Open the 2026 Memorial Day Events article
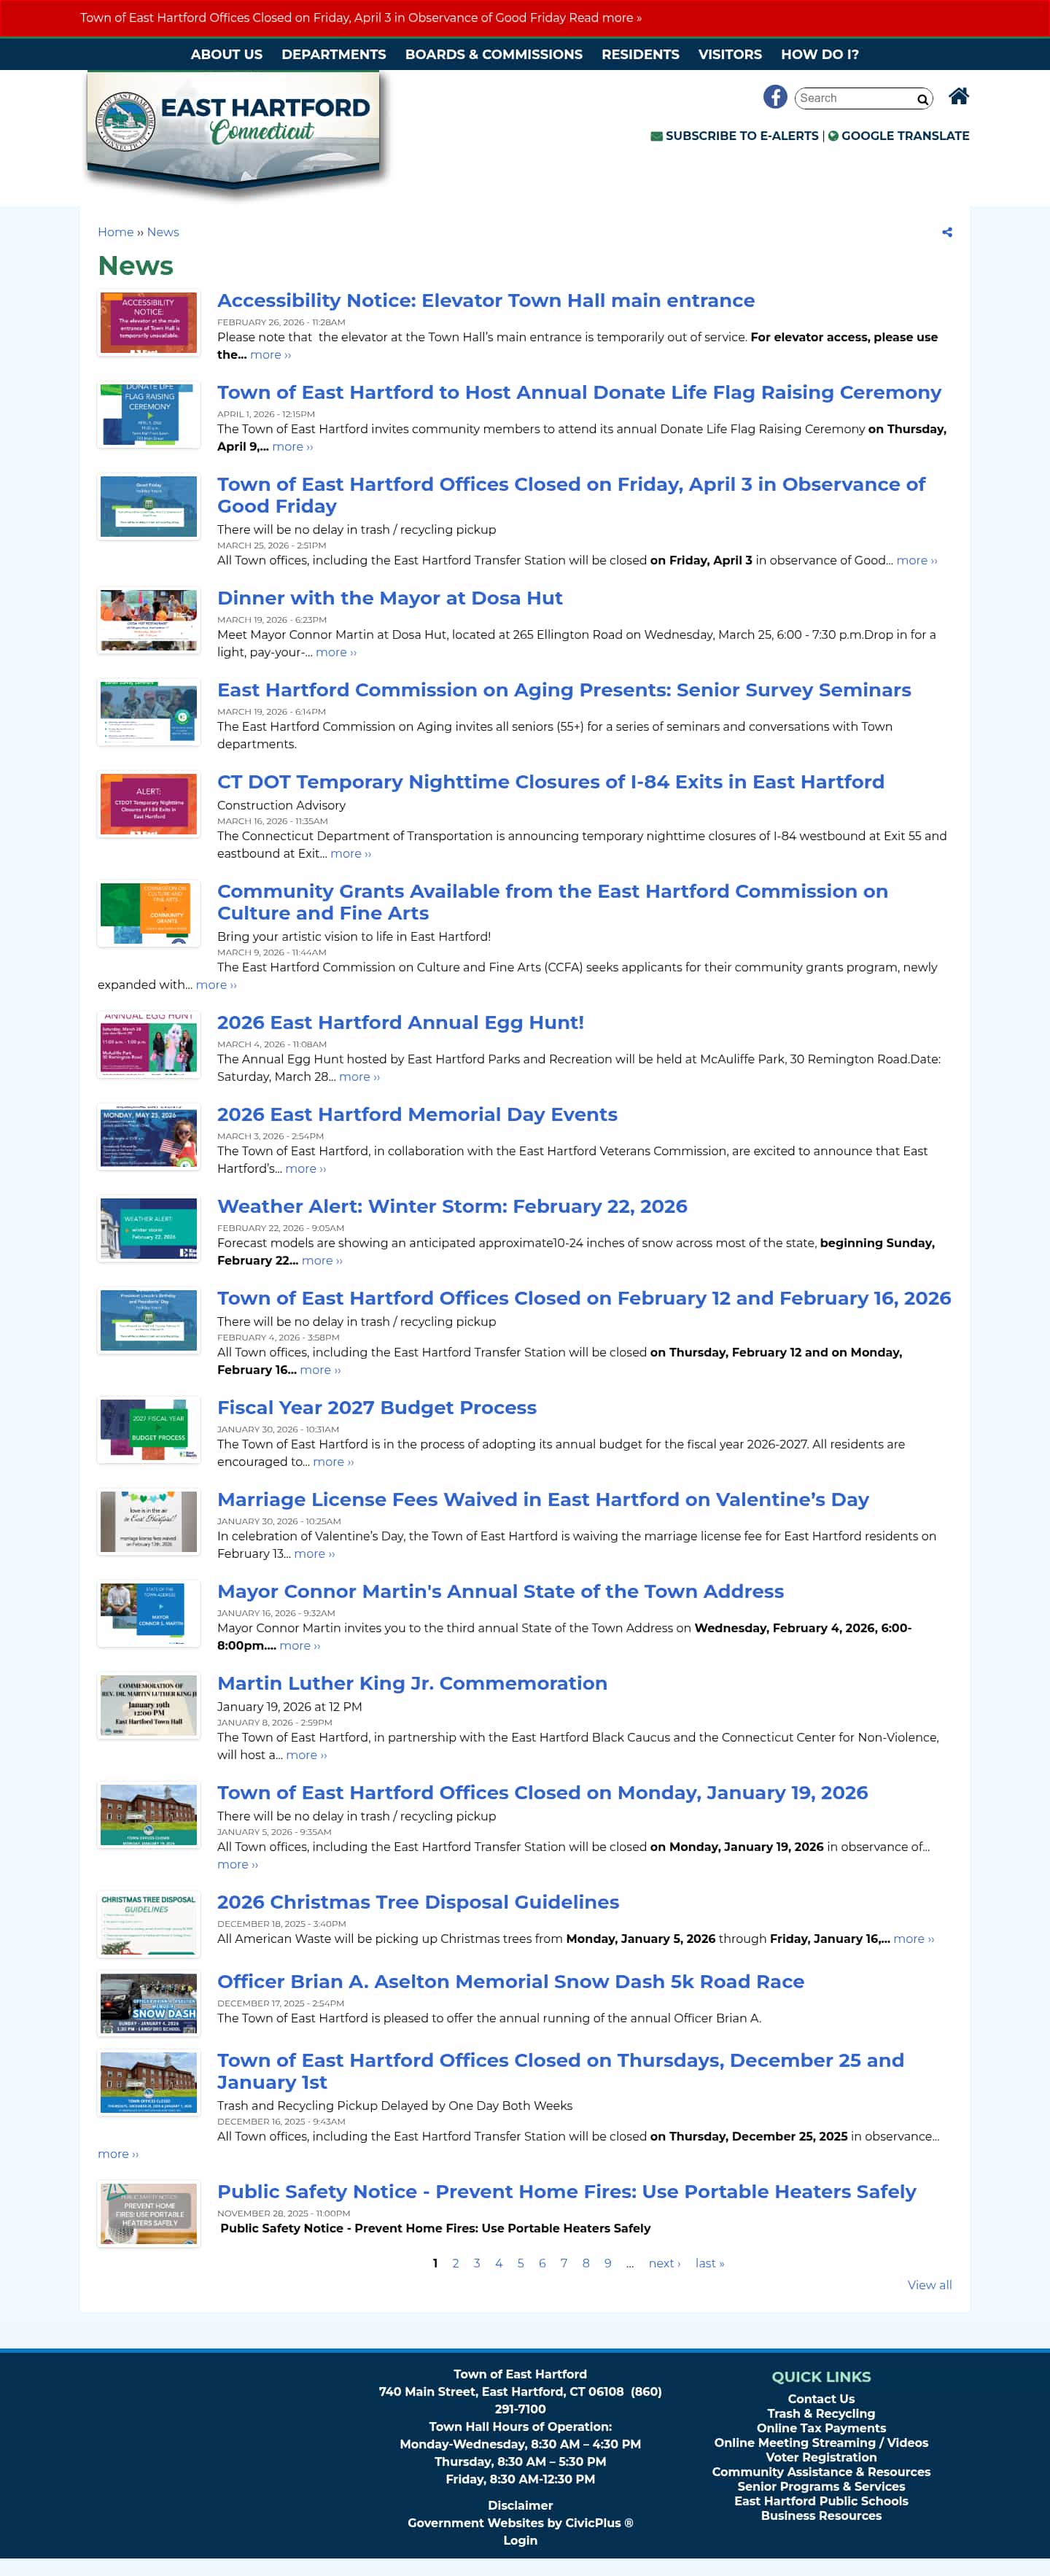The width and height of the screenshot is (1050, 2576). (x=417, y=1114)
